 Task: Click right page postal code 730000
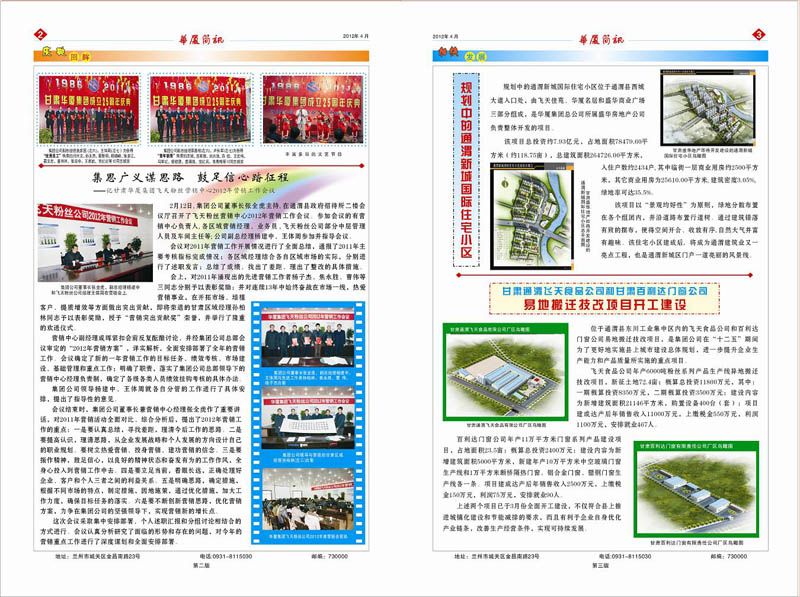(729, 556)
